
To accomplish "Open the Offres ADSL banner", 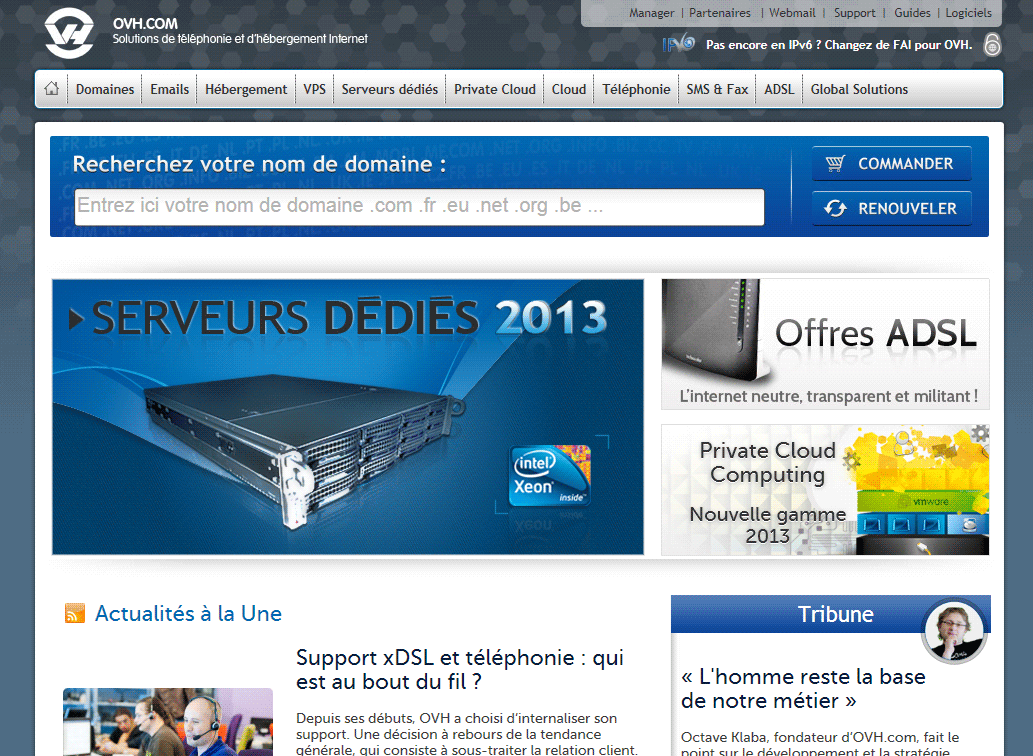I will (825, 344).
